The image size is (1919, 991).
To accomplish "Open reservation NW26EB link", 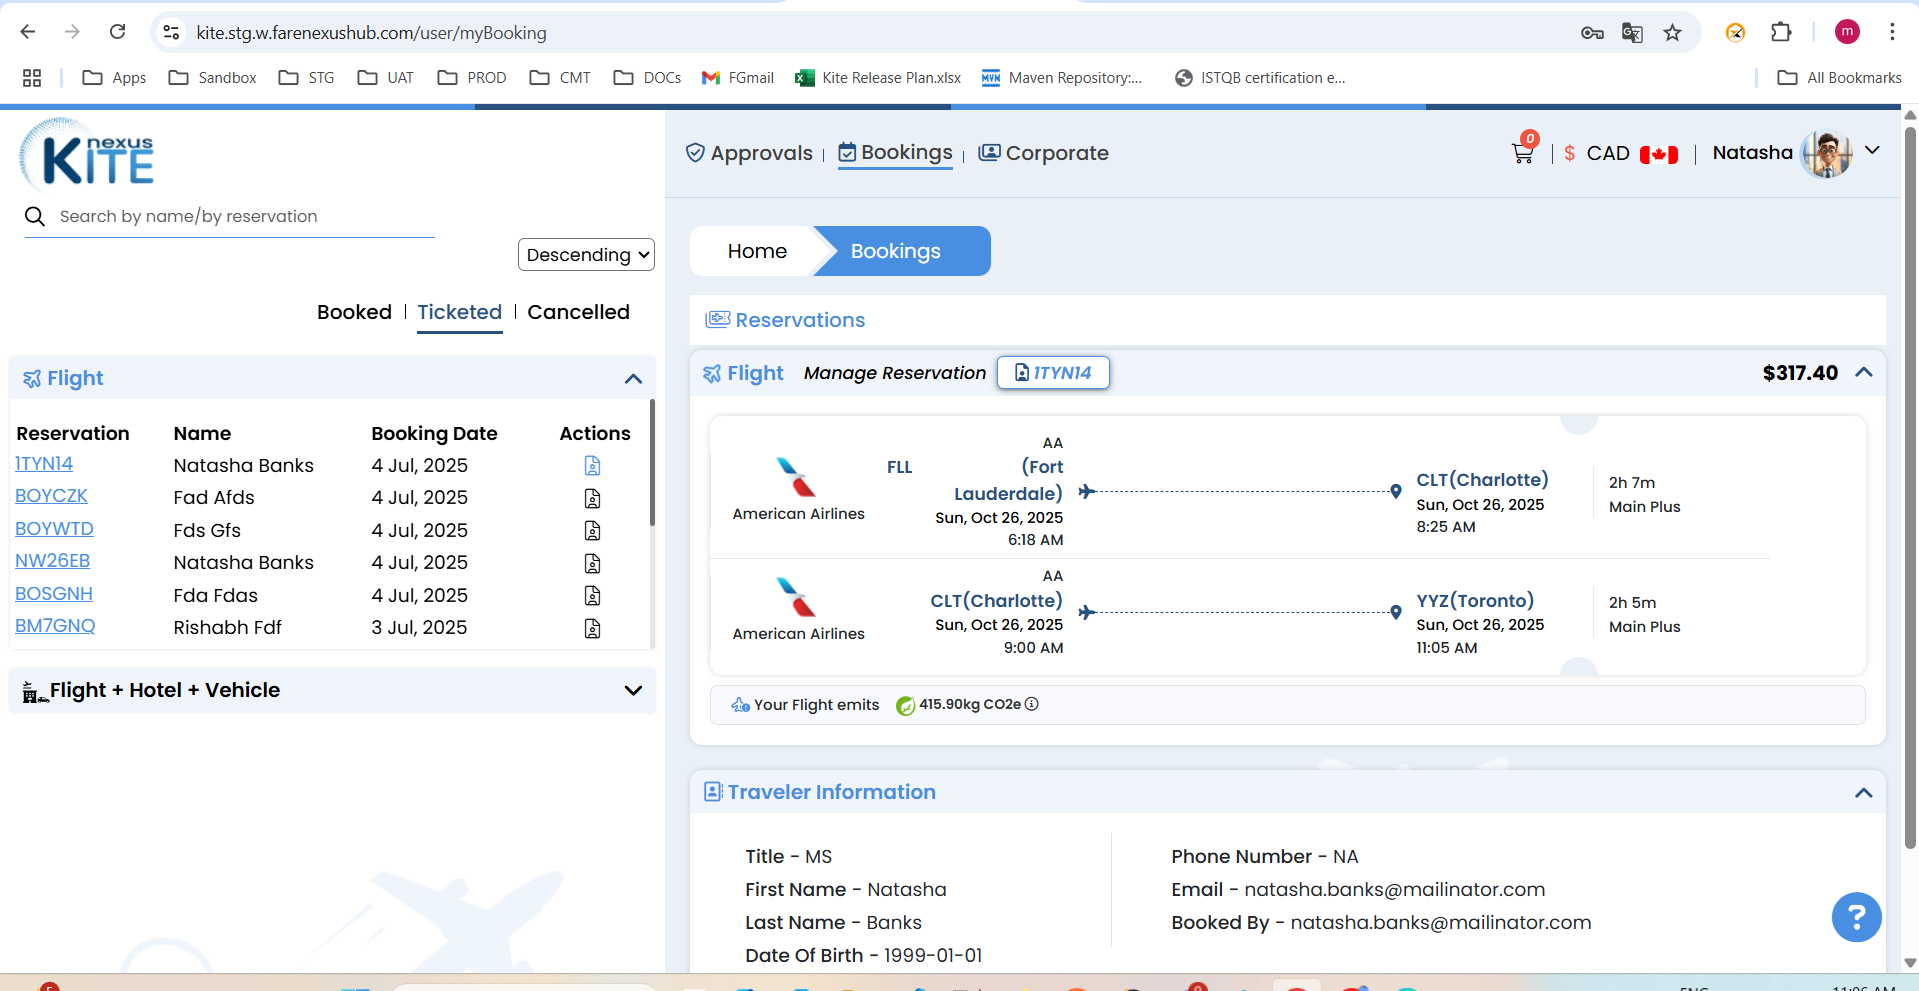I will click(x=52, y=561).
